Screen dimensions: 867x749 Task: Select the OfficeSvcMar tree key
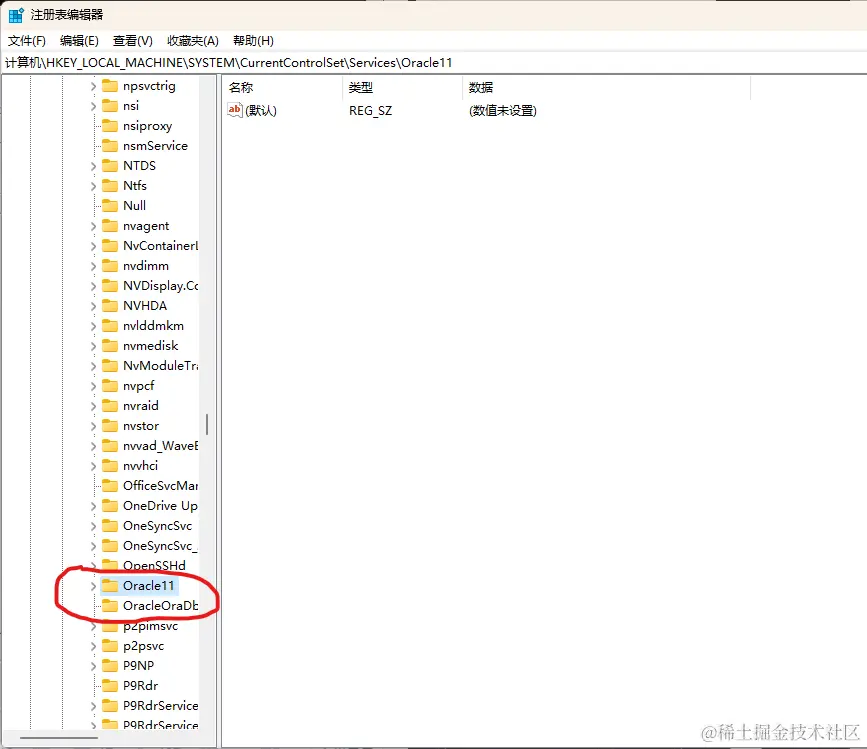click(160, 485)
